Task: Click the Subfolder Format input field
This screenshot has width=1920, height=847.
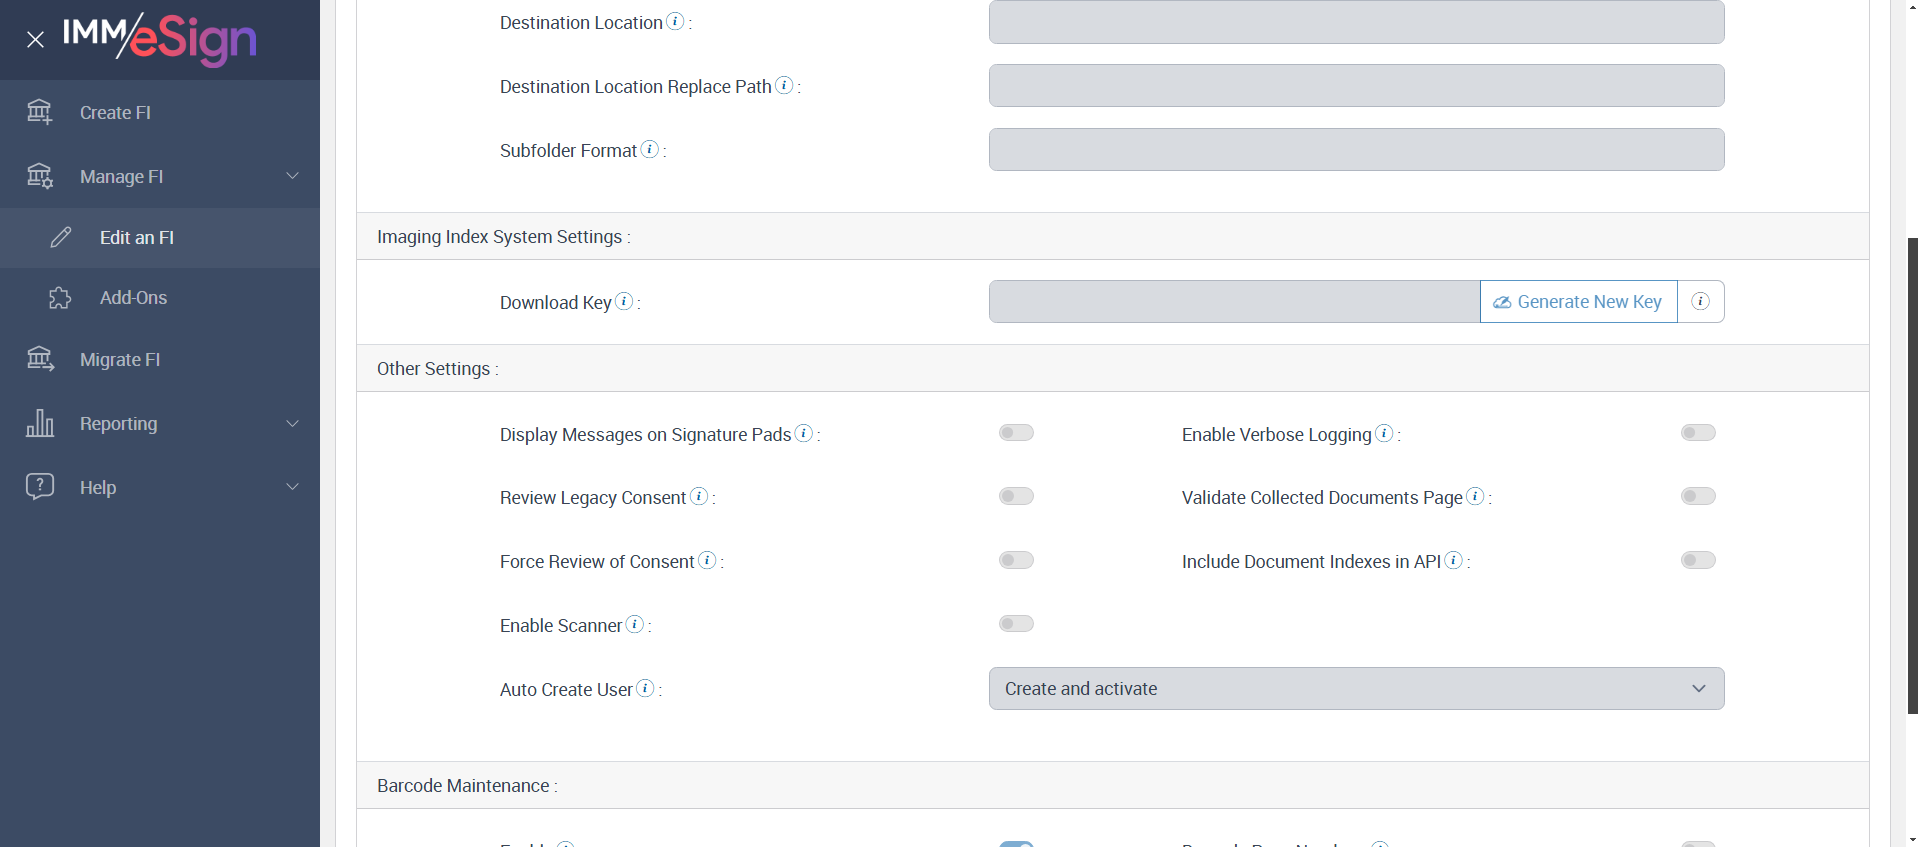Action: point(1356,150)
